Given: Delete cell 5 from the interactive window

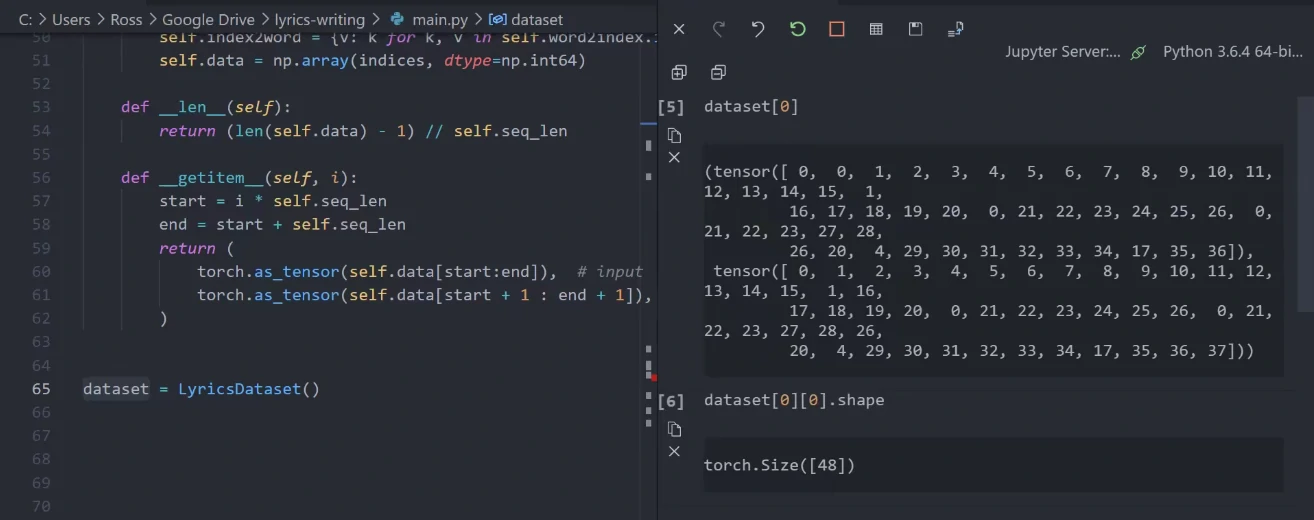Looking at the screenshot, I should [x=674, y=158].
